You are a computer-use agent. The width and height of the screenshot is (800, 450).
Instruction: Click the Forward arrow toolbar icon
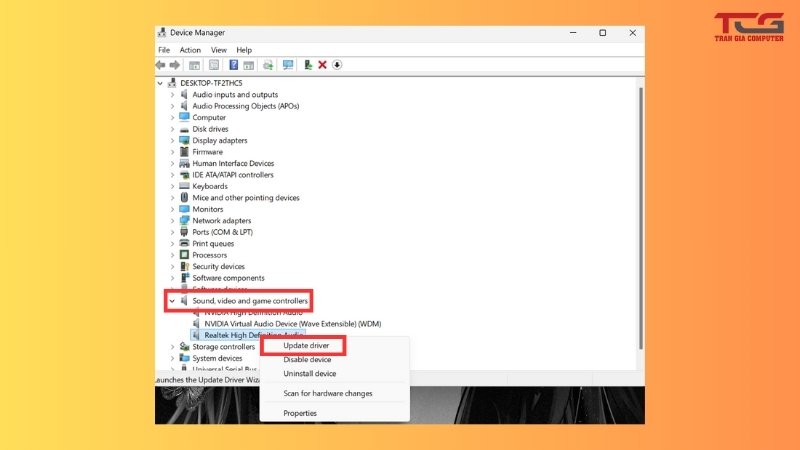coord(174,65)
